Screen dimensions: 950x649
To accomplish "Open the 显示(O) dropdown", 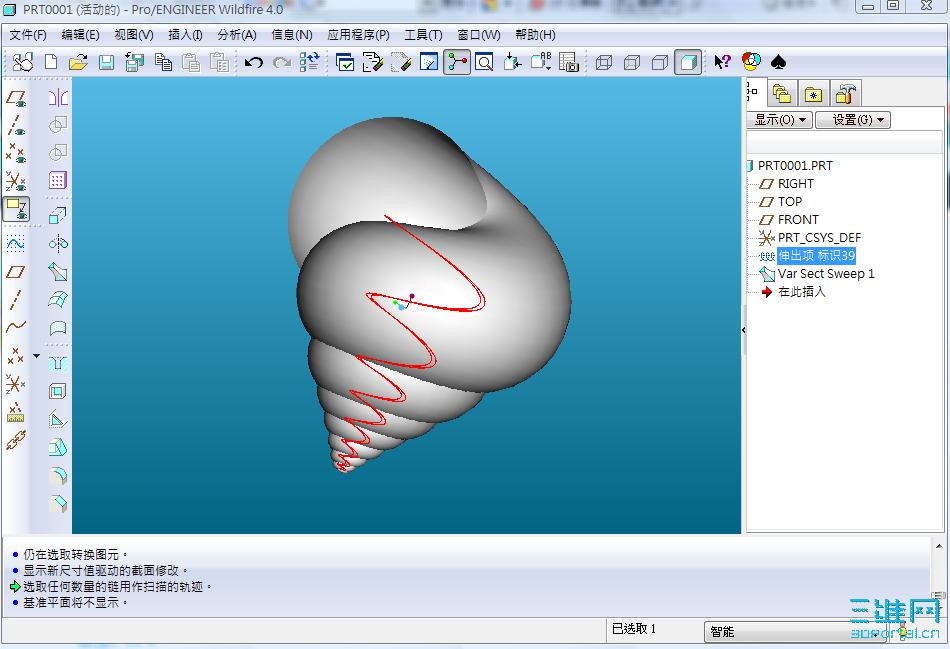I will 780,120.
